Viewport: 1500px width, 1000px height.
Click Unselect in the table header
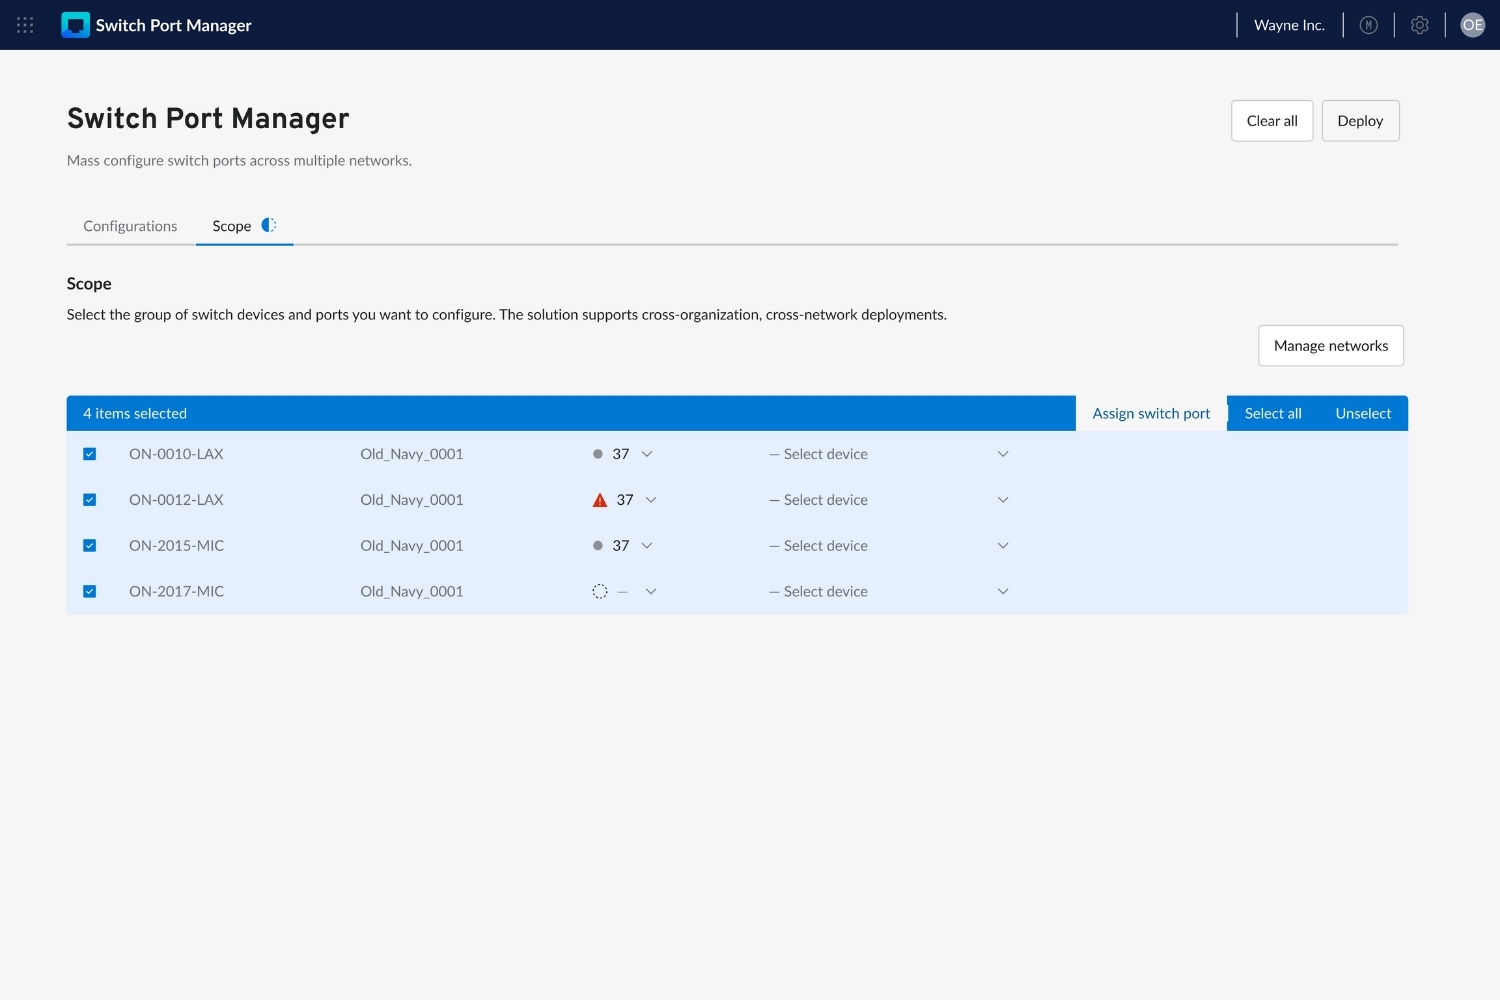(x=1363, y=414)
